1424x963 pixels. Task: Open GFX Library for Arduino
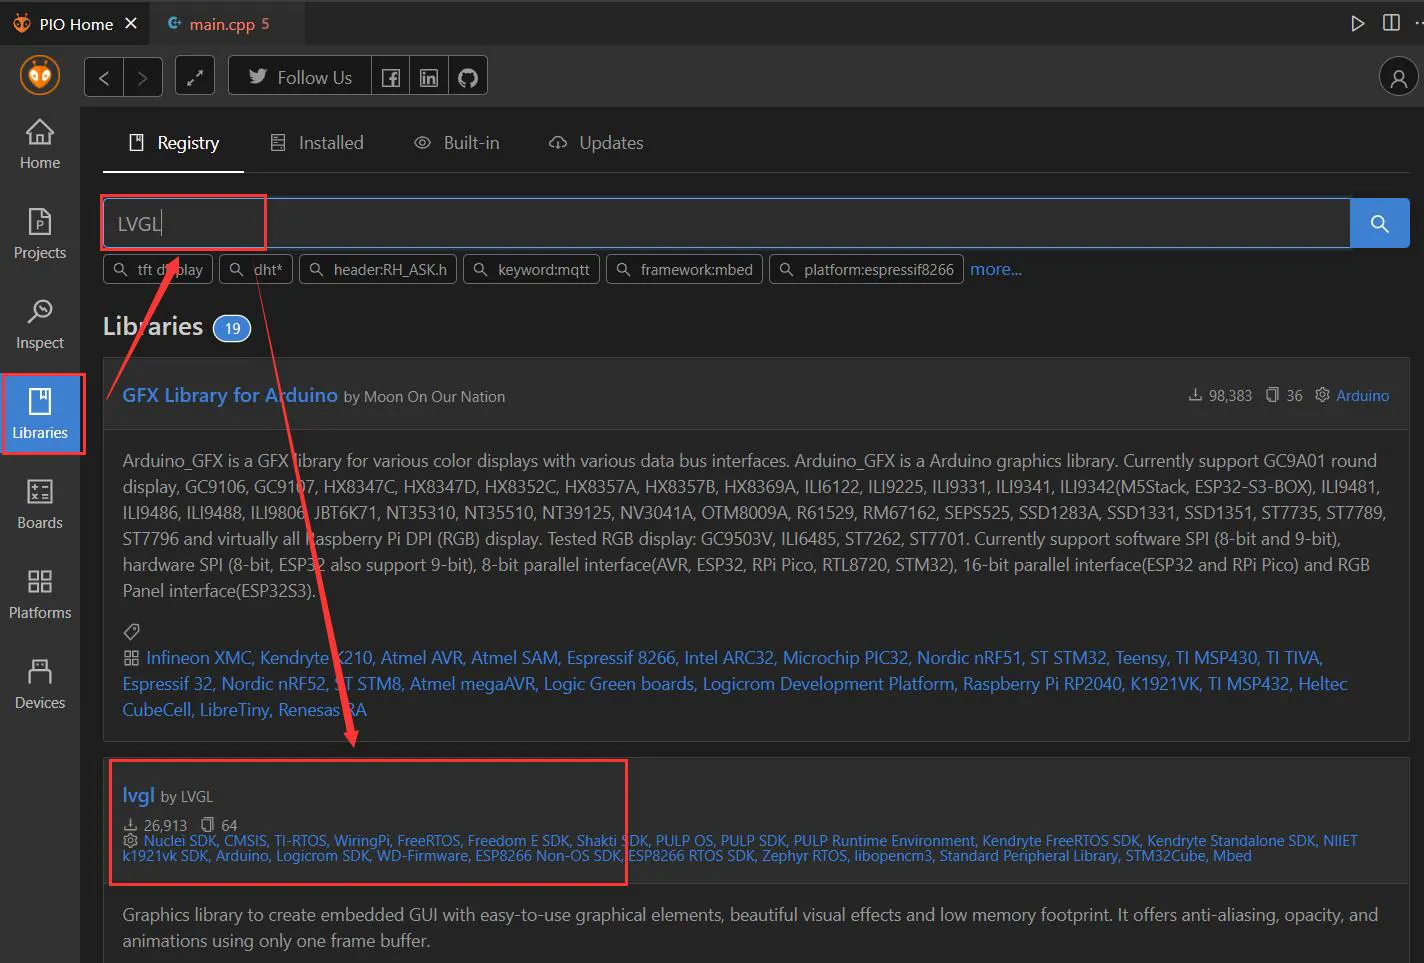tap(230, 395)
